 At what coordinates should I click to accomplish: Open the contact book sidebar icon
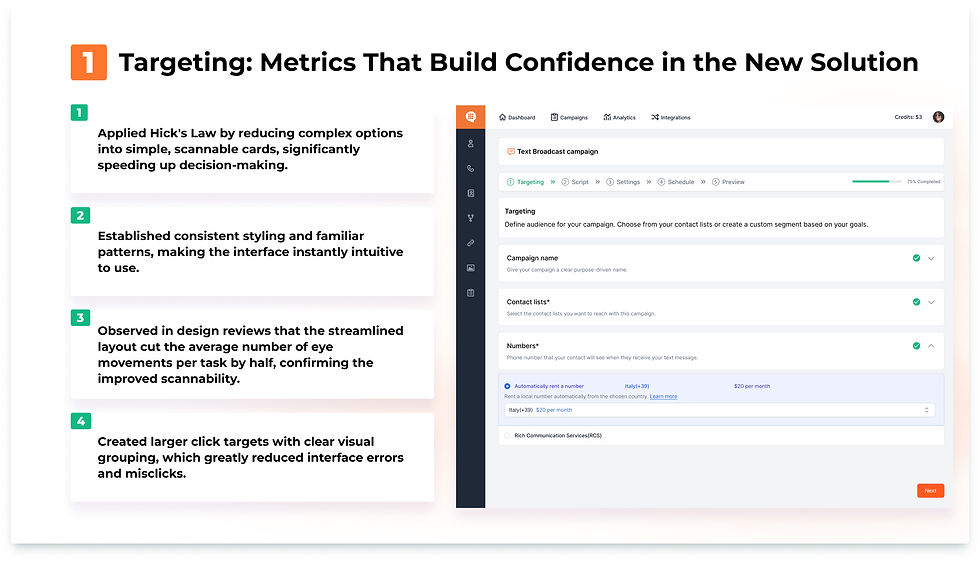(471, 193)
